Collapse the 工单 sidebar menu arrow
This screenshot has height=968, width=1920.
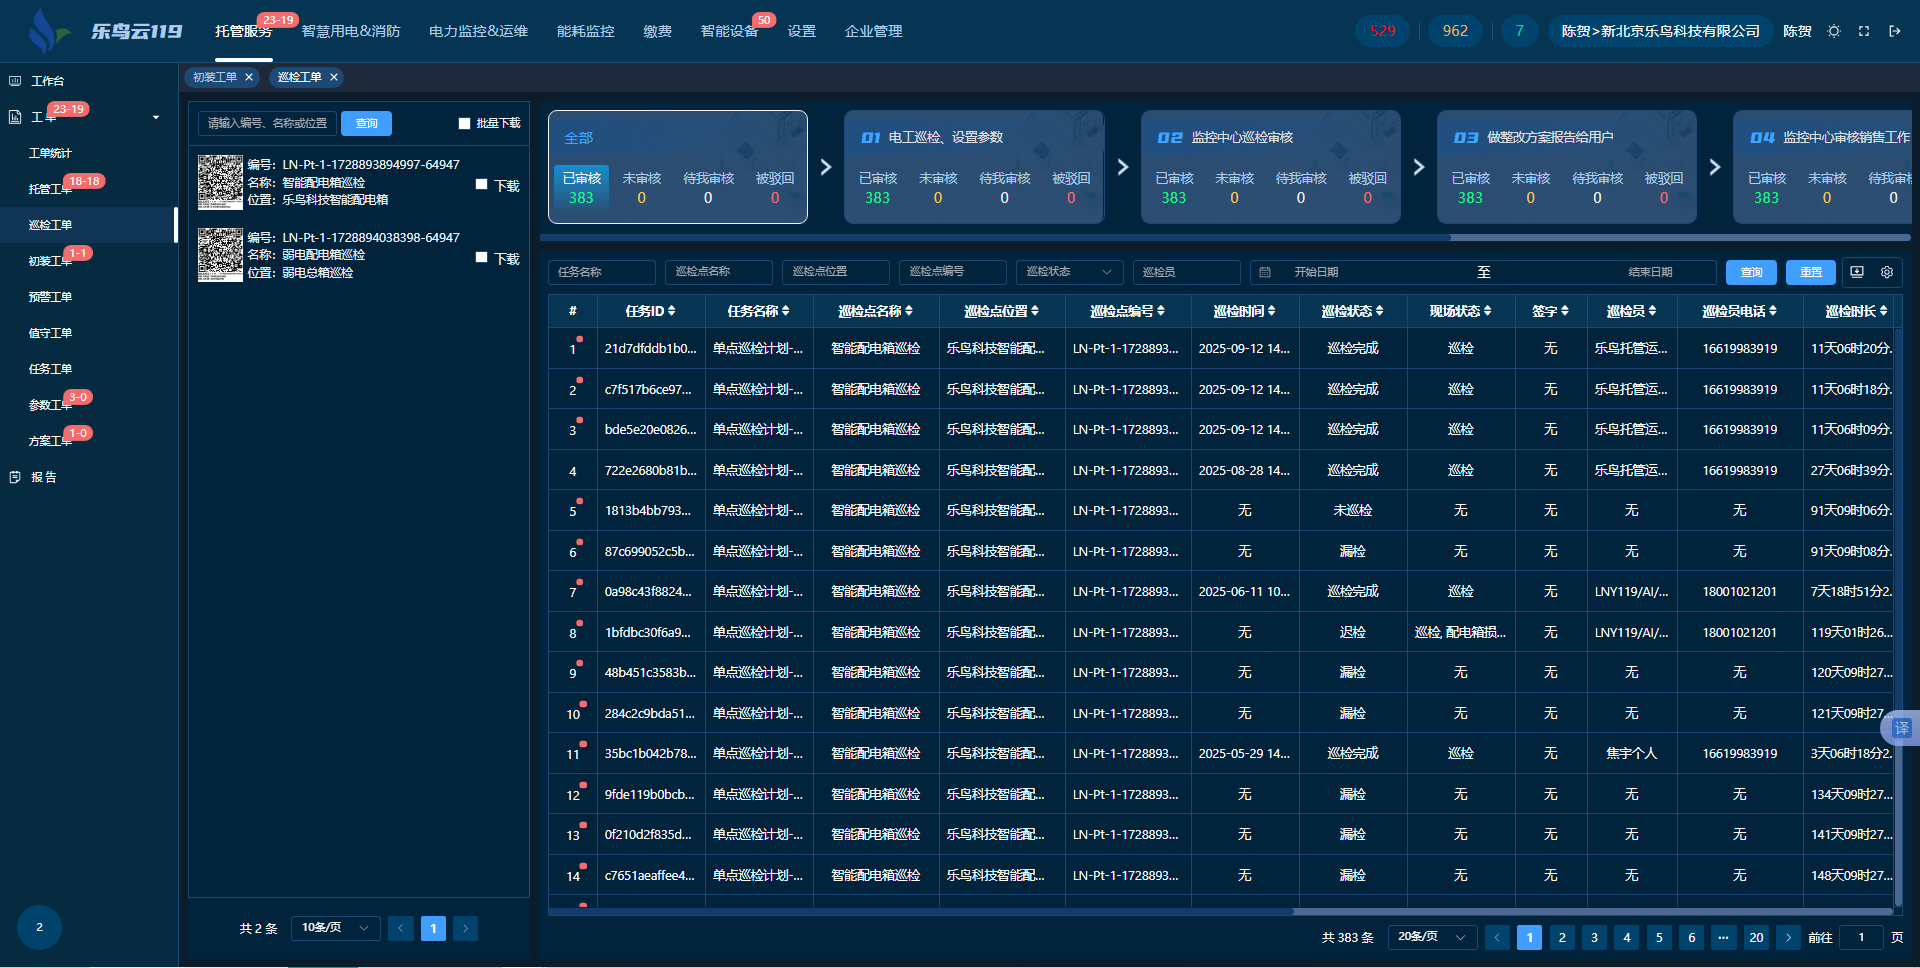click(x=156, y=118)
